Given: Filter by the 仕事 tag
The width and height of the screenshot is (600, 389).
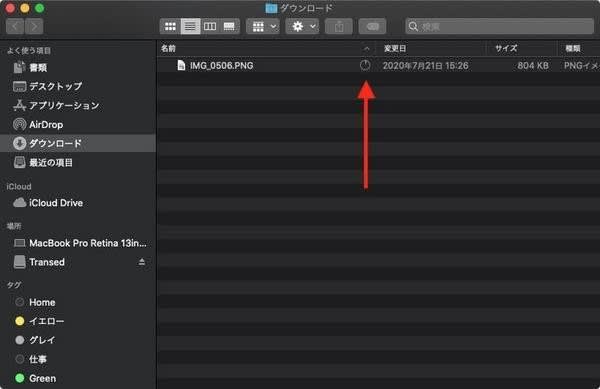Looking at the screenshot, I should point(78,359).
